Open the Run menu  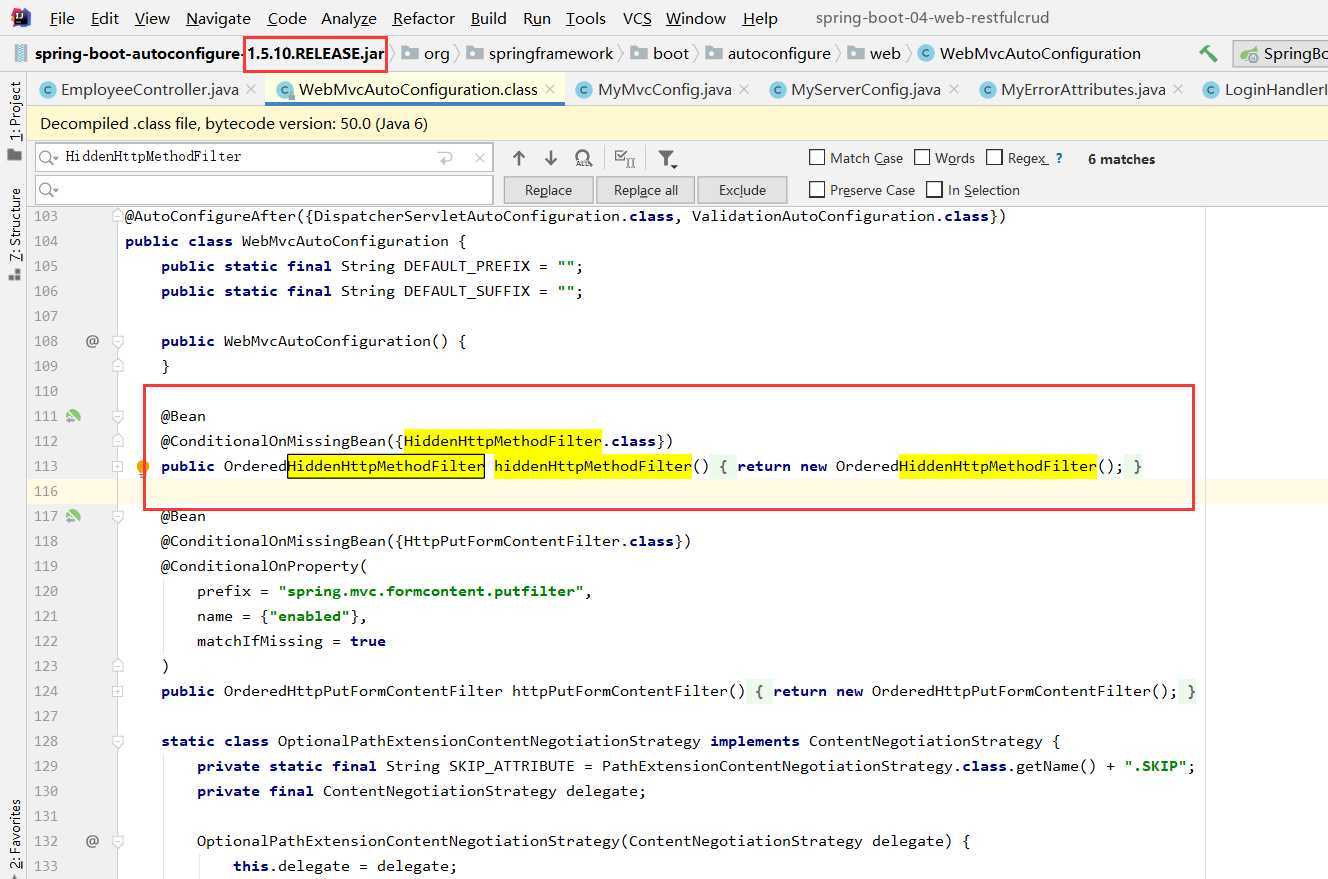(x=537, y=18)
